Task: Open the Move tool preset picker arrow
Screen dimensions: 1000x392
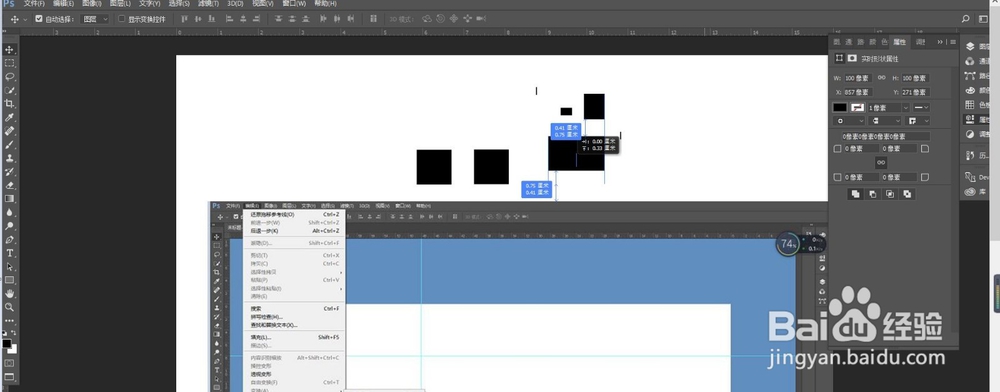Action: [25, 19]
